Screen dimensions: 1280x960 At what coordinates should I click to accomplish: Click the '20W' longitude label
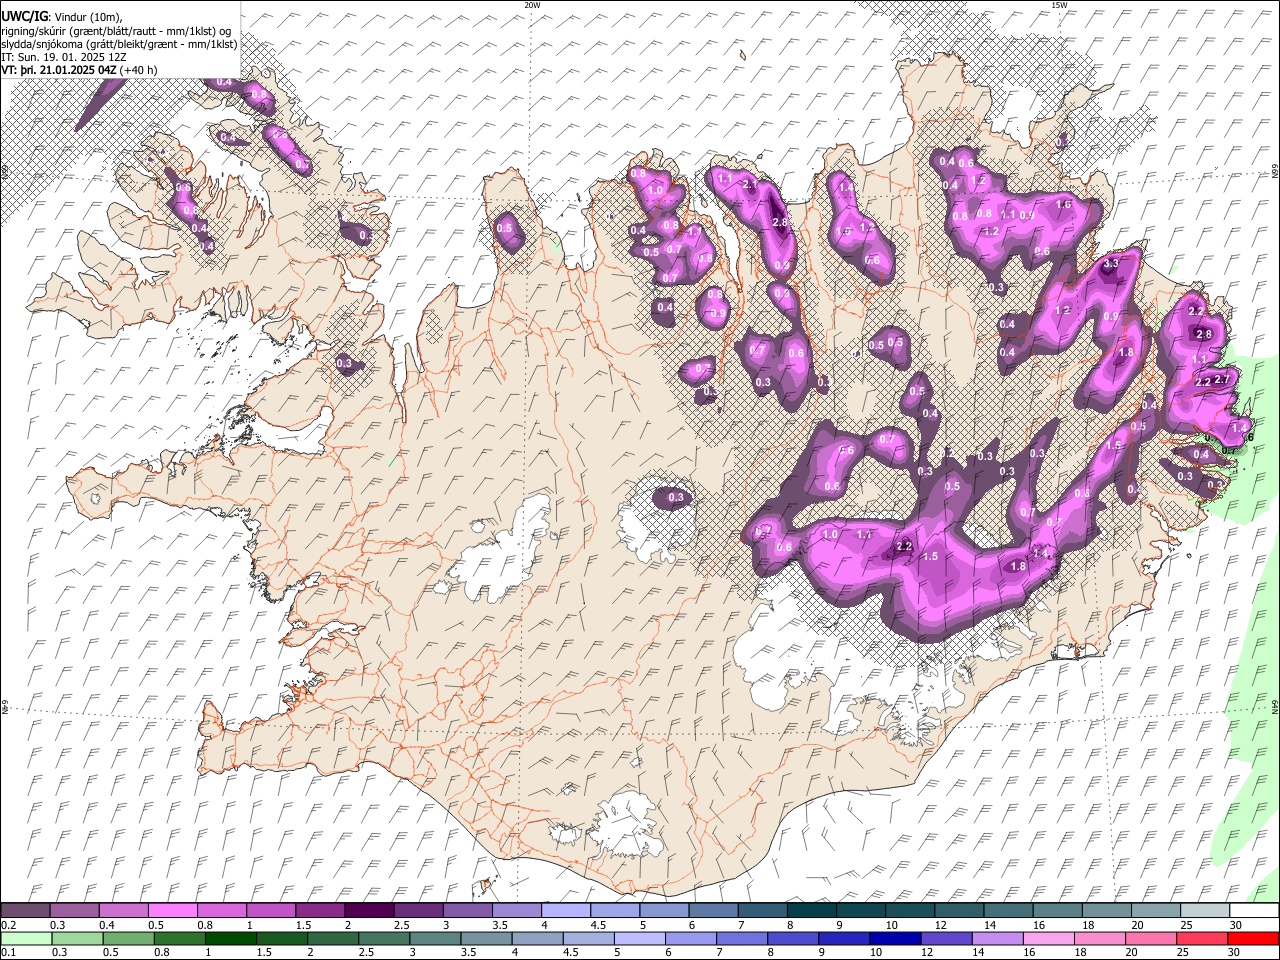click(x=532, y=5)
